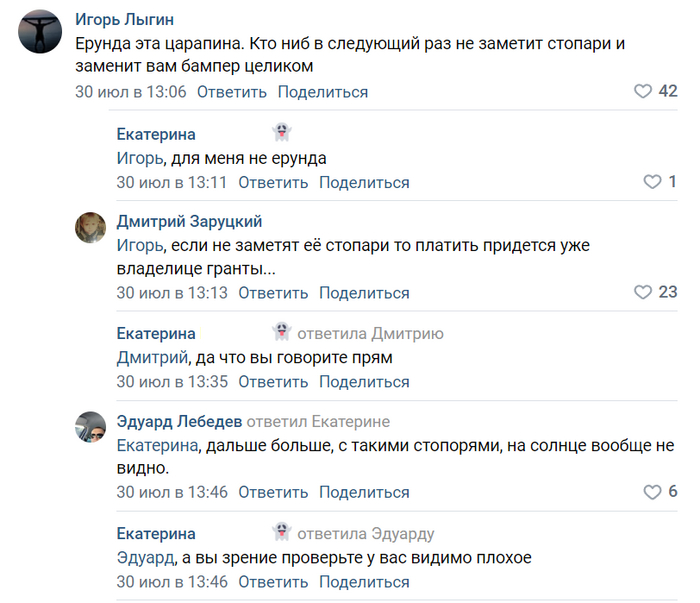Like Дмитрий Заруцкий's comment heart icon
Image resolution: width=700 pixels, height=603 pixels.
click(643, 293)
